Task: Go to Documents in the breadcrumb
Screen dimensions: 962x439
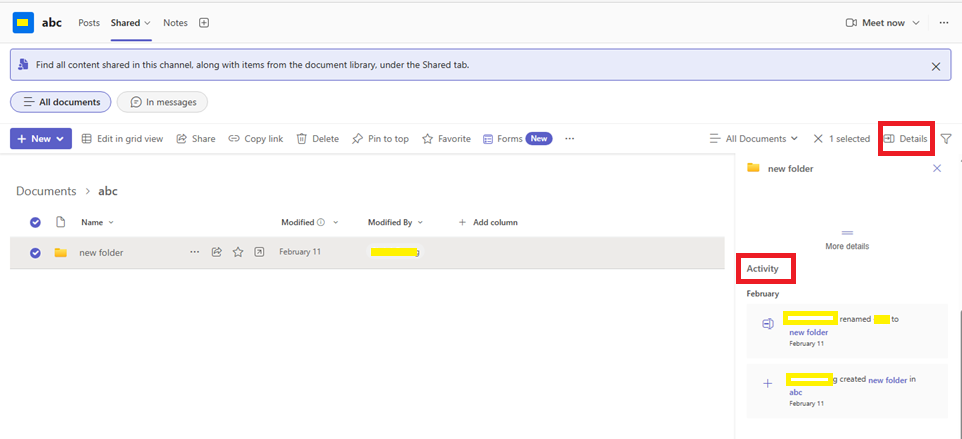Action: (46, 191)
